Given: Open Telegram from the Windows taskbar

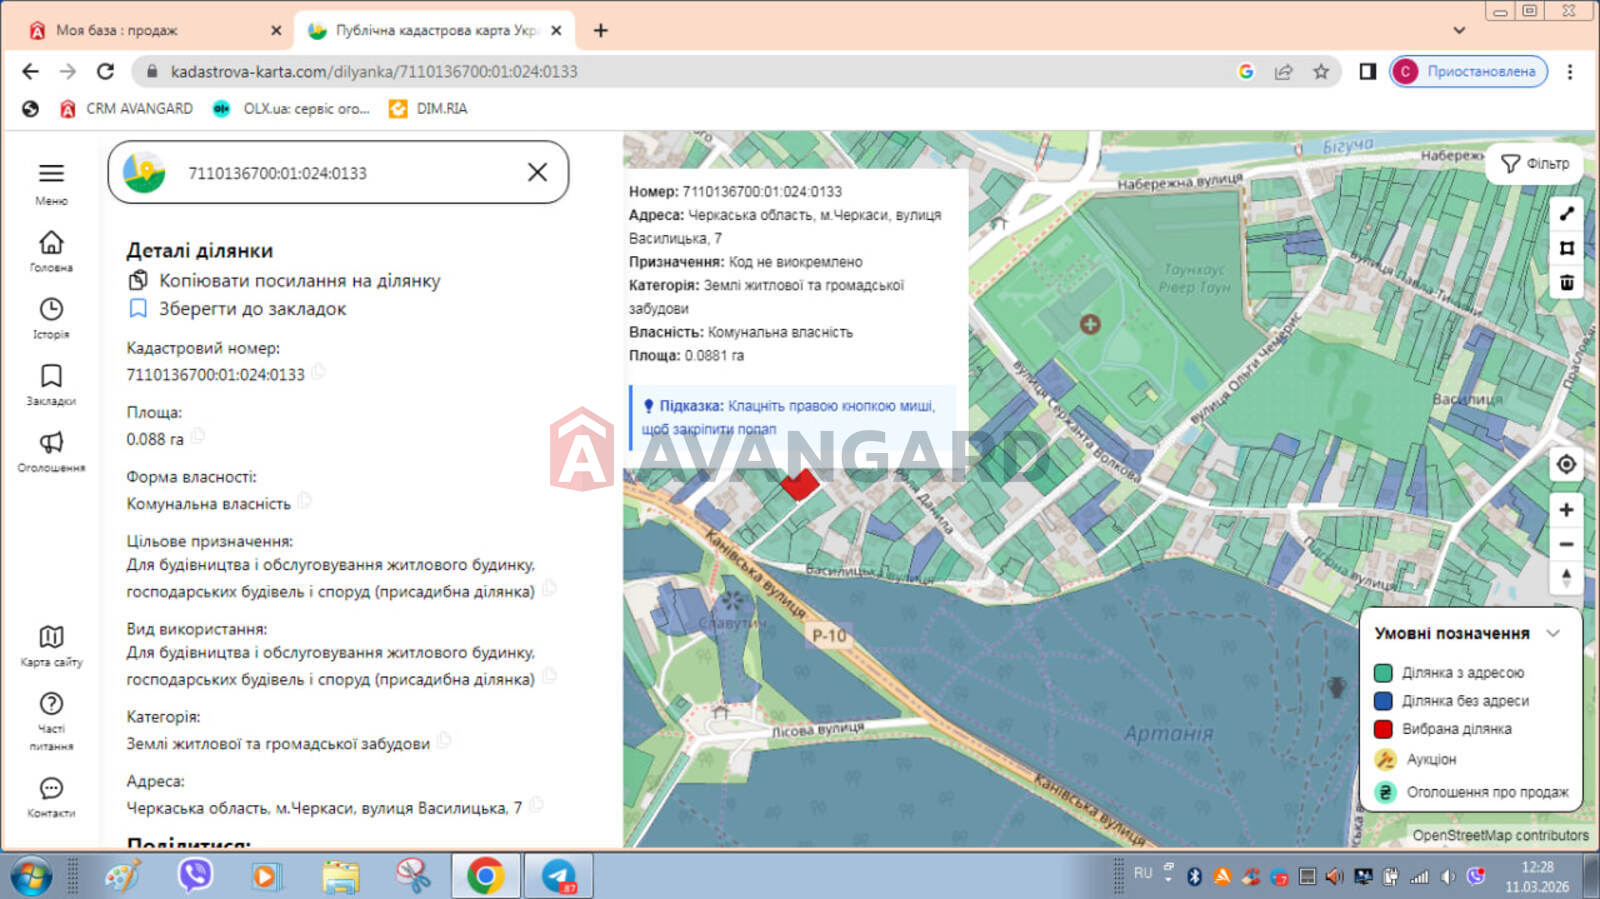Looking at the screenshot, I should (558, 876).
